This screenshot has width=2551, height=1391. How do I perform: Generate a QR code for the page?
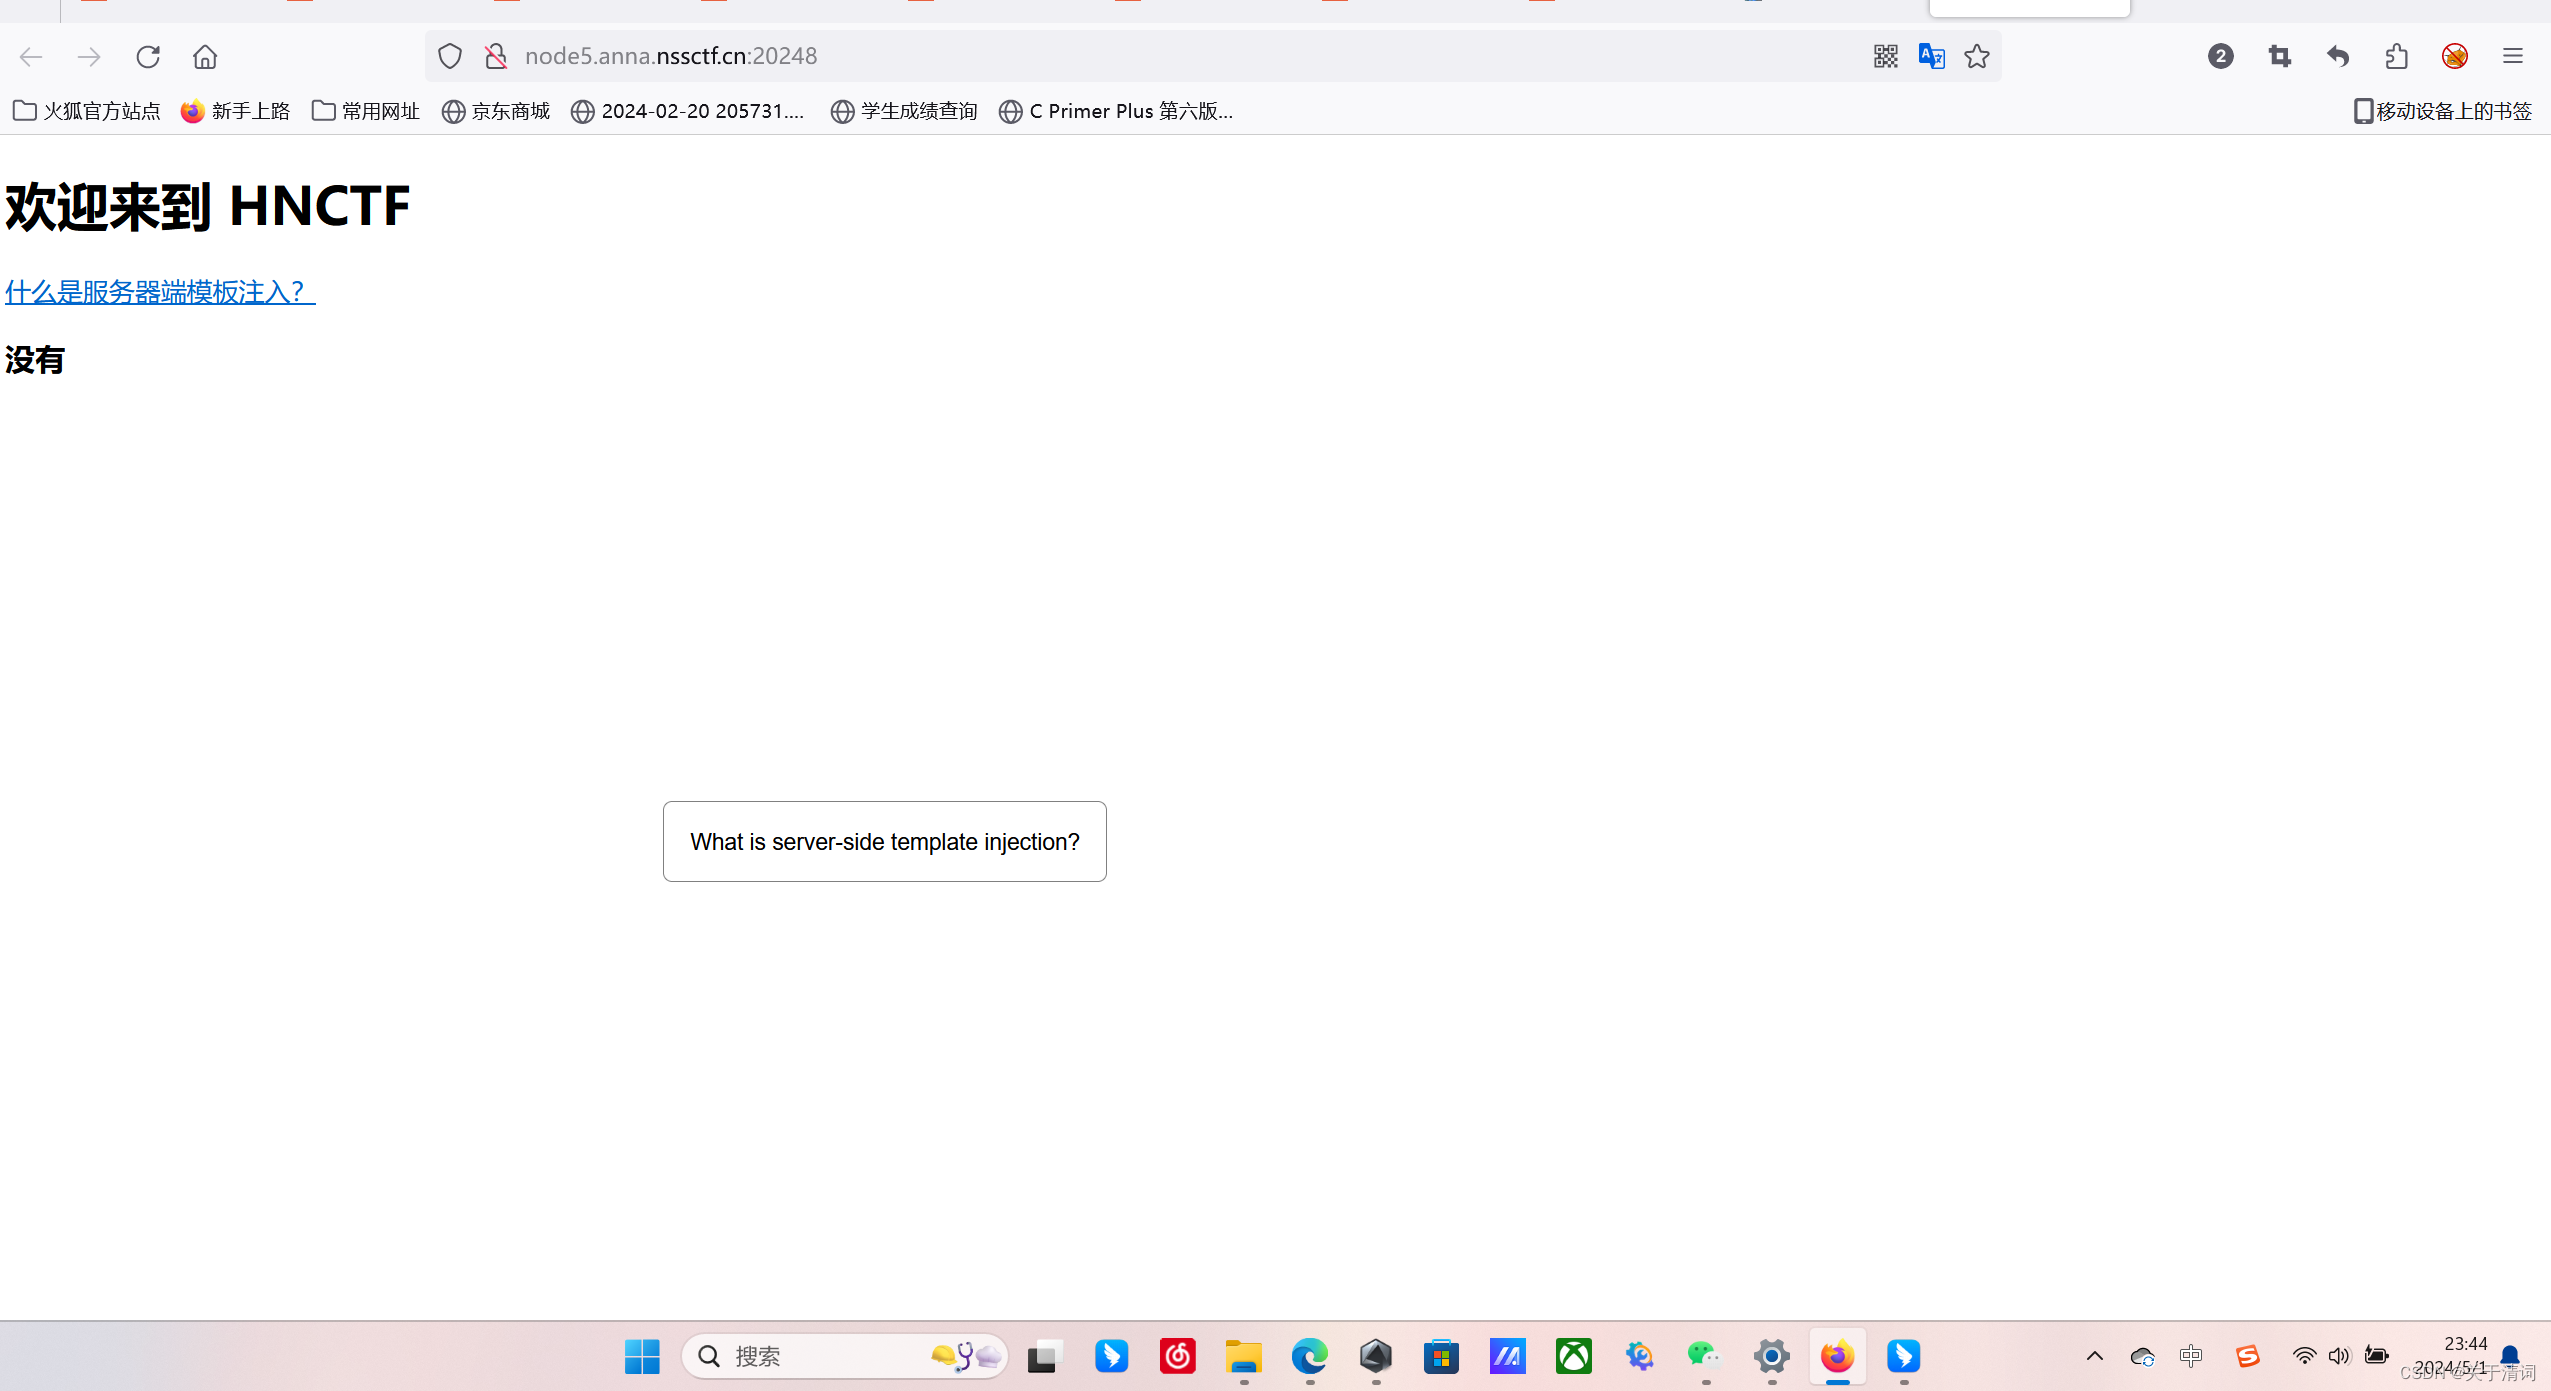1885,56
